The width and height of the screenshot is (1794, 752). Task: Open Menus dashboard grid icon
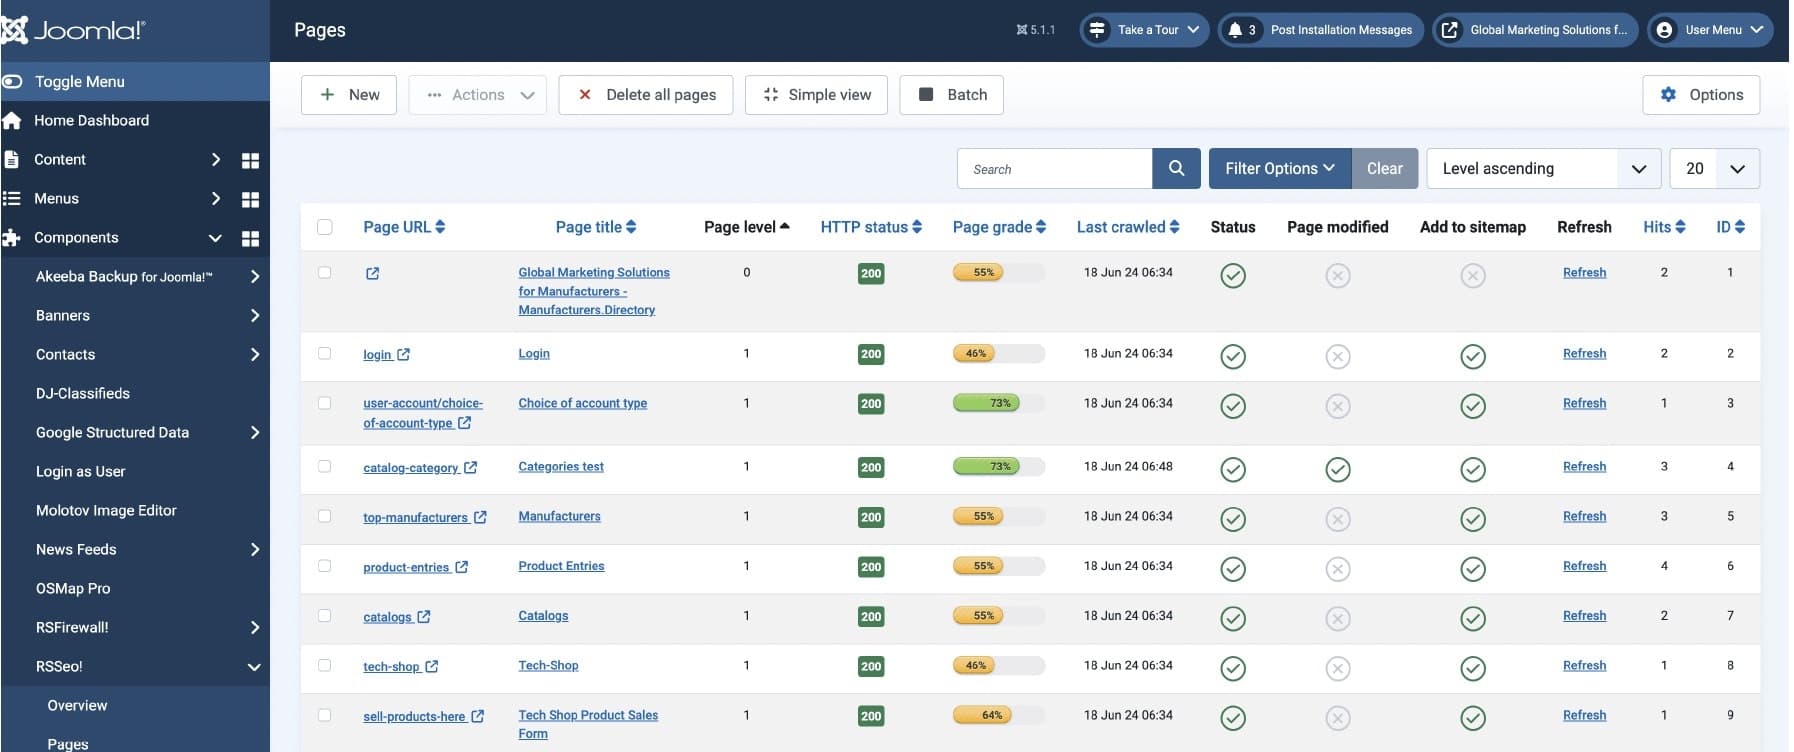click(250, 199)
